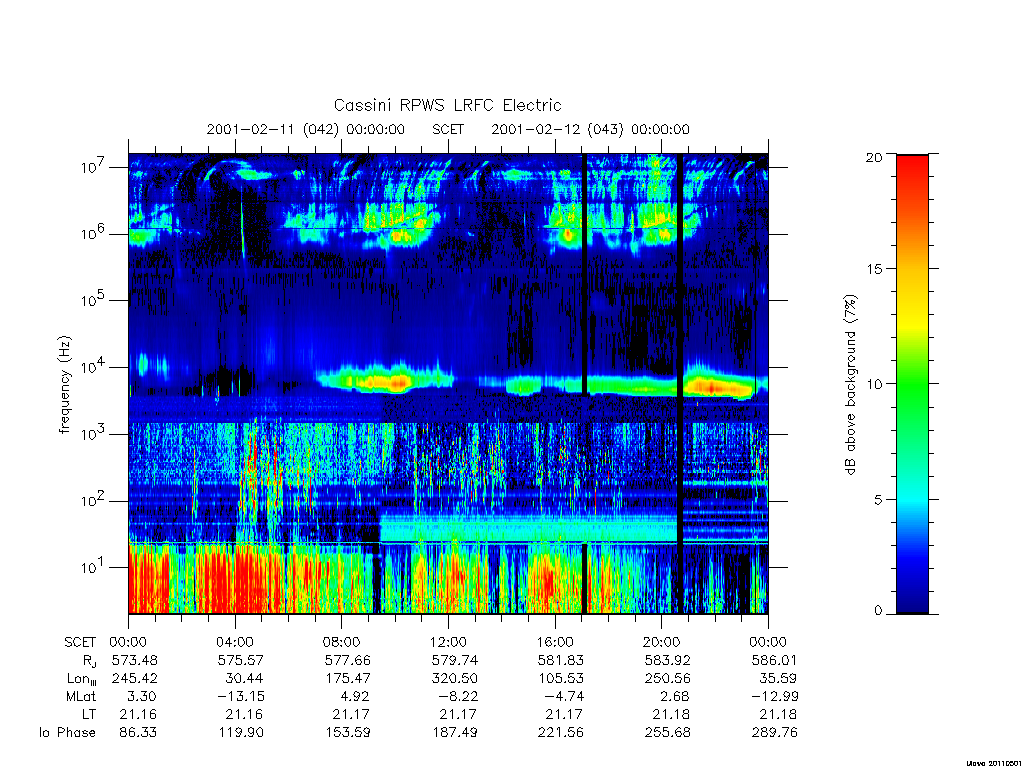The height and width of the screenshot is (768, 1024).
Task: Click the 'LonIII' row label
Action: coord(82,679)
